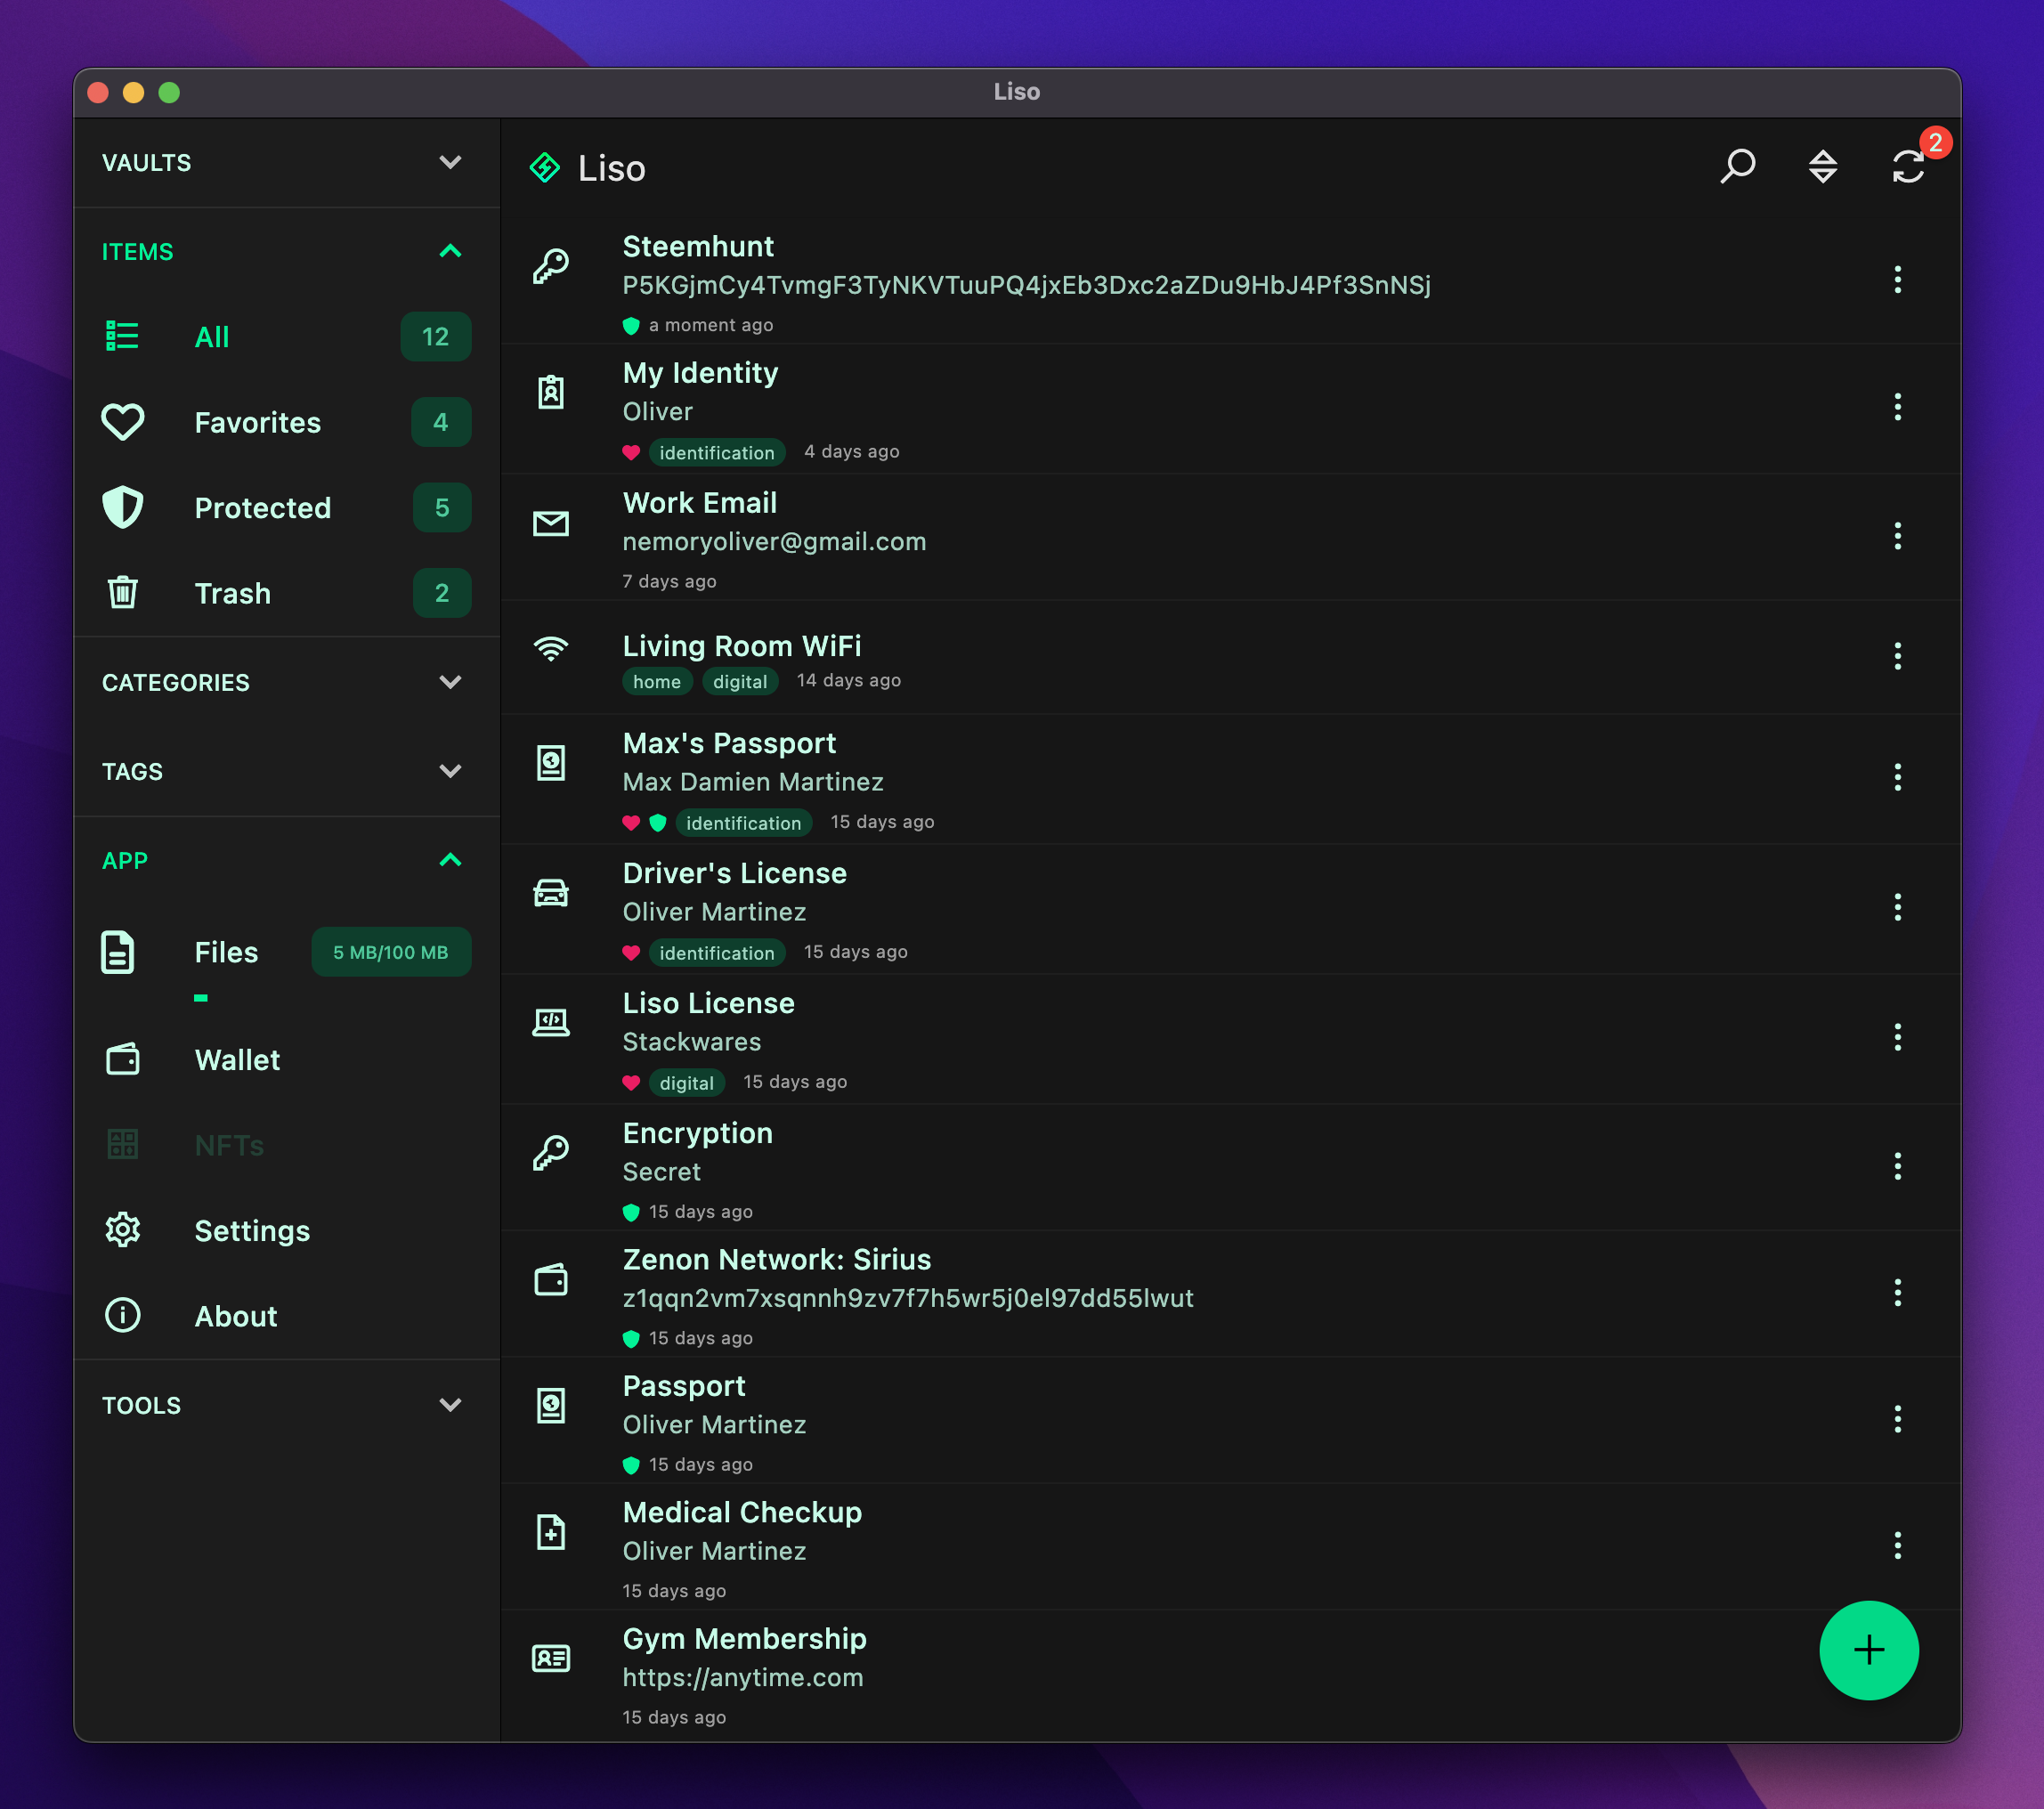Collapse the ITEMS section chevron

coord(451,251)
